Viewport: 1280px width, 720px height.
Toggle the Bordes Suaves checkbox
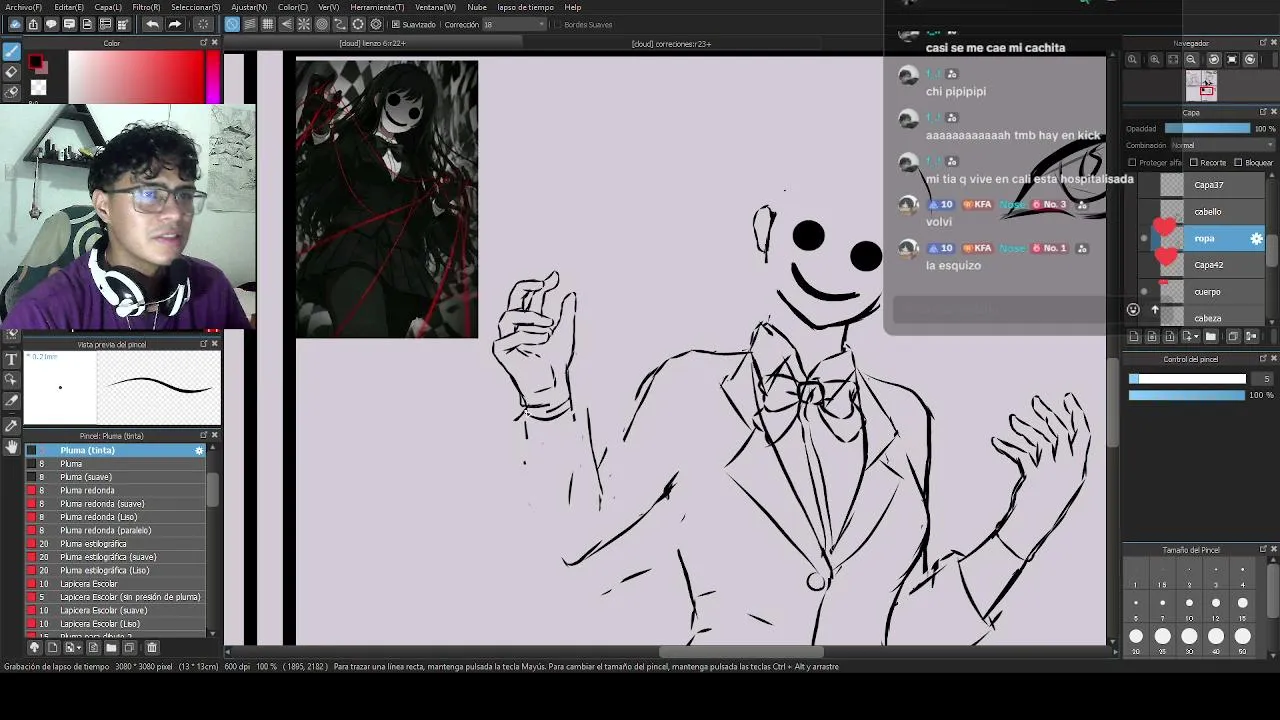pyautogui.click(x=557, y=24)
